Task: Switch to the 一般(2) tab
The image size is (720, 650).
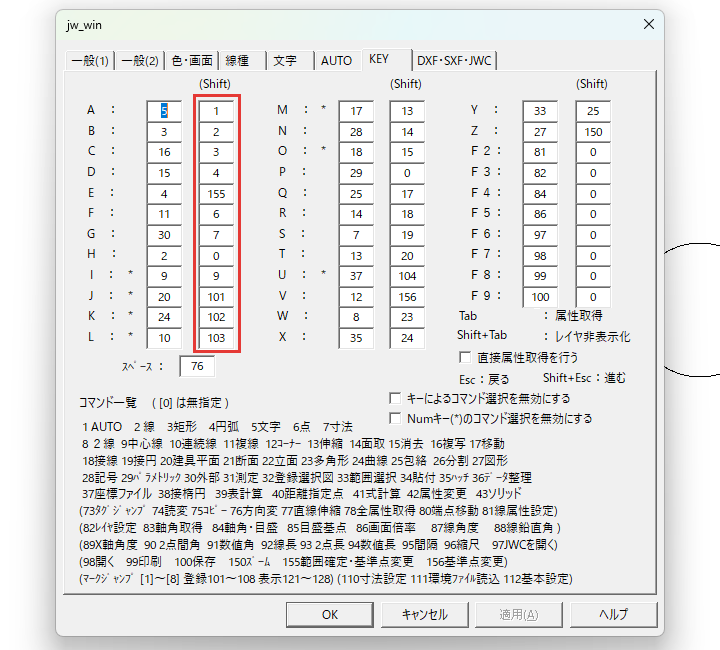Action: click(x=140, y=61)
